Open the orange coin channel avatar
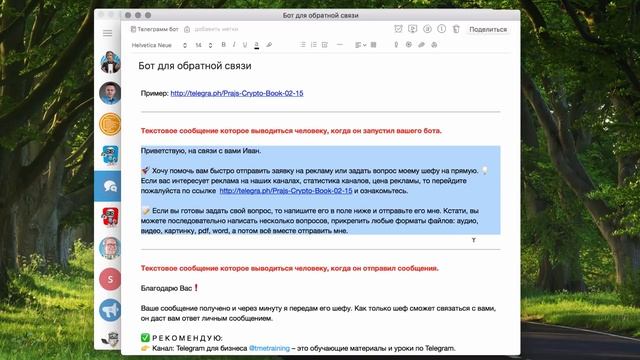Image resolution: width=640 pixels, height=360 pixels. 110,124
